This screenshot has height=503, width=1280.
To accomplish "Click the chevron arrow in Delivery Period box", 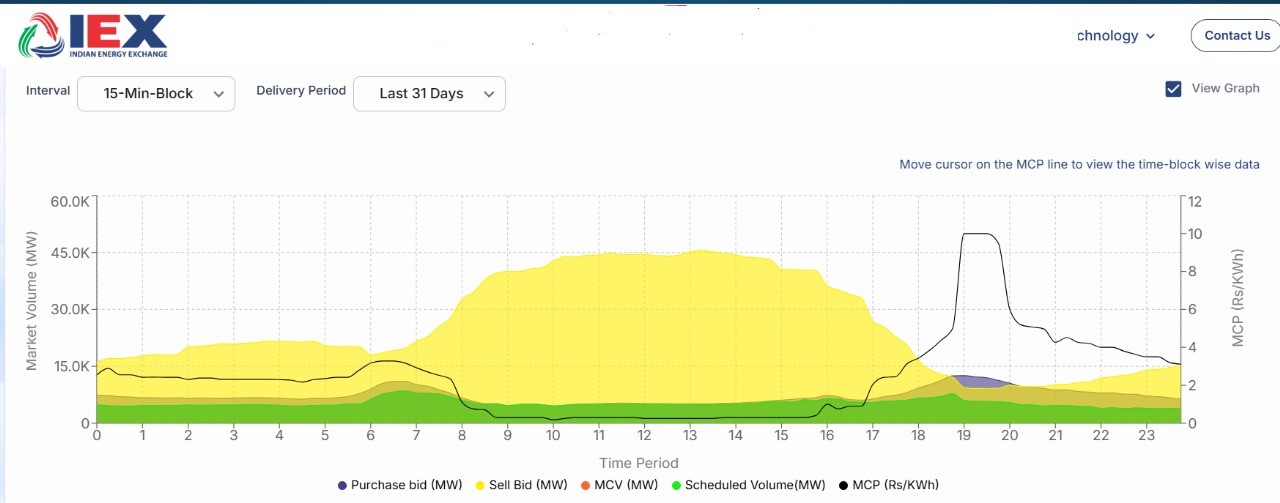I will (489, 94).
